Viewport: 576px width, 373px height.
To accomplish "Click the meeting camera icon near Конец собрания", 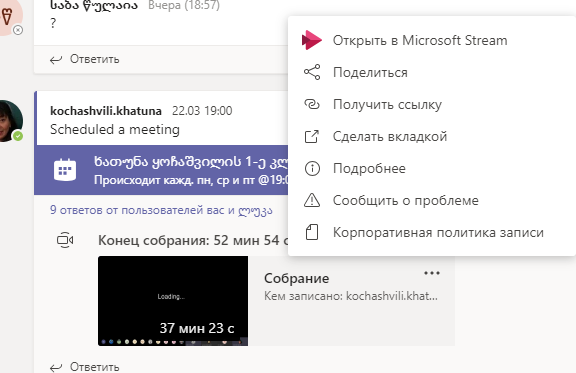I will pos(65,240).
